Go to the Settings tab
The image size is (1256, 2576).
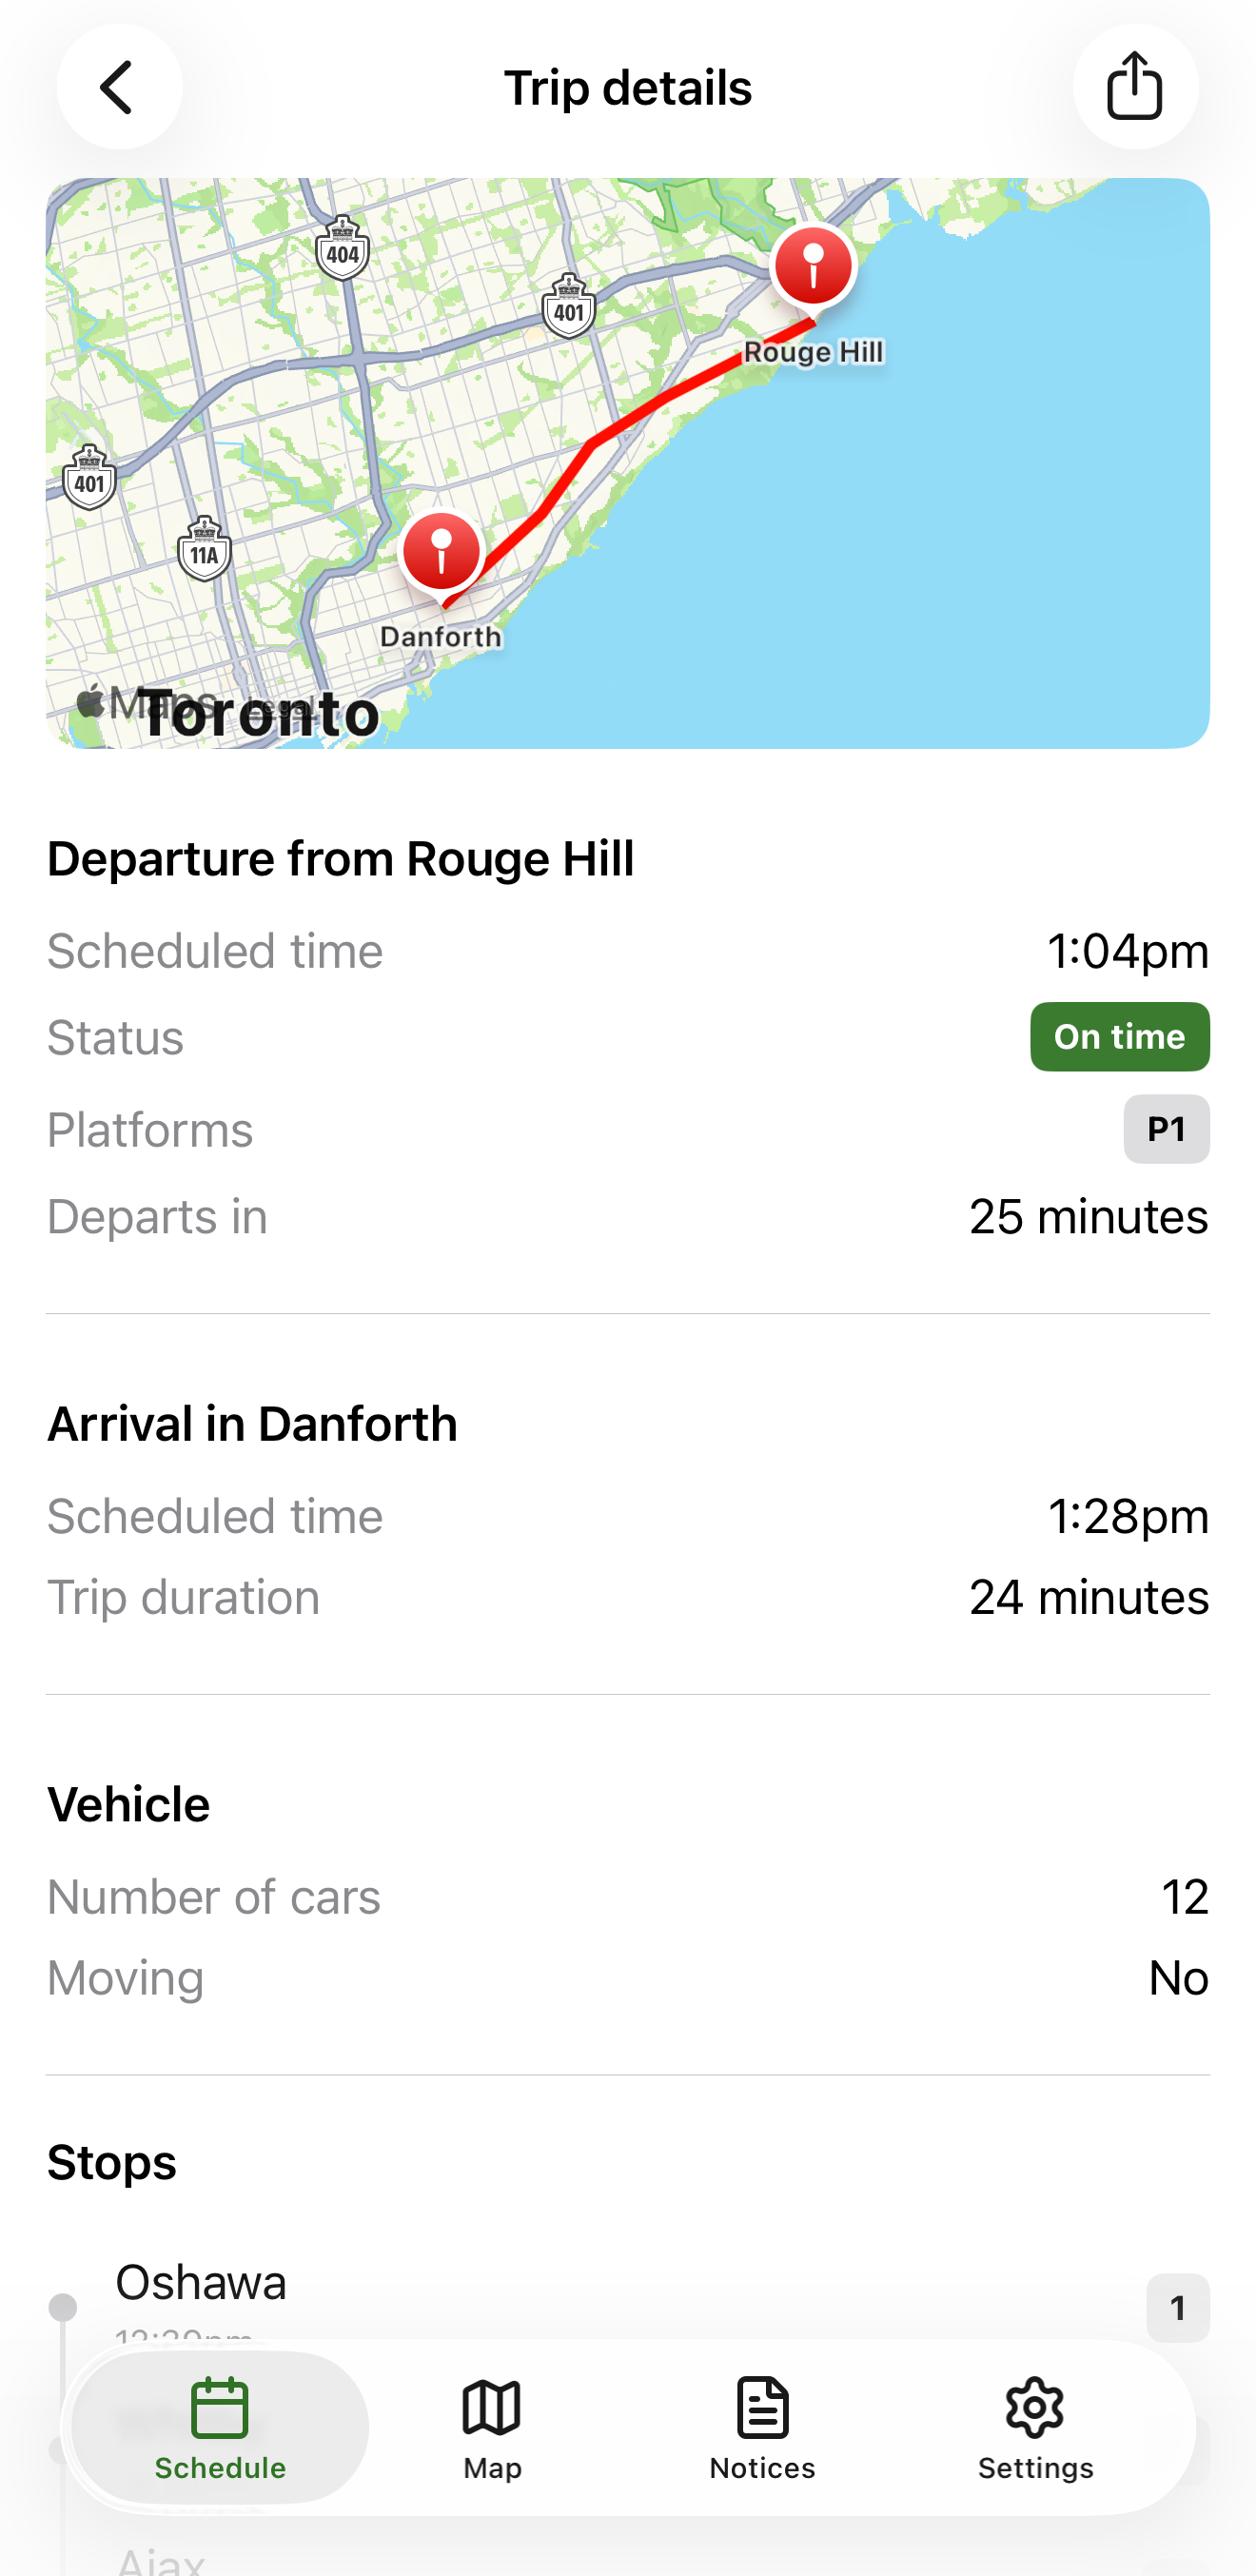click(1035, 2427)
